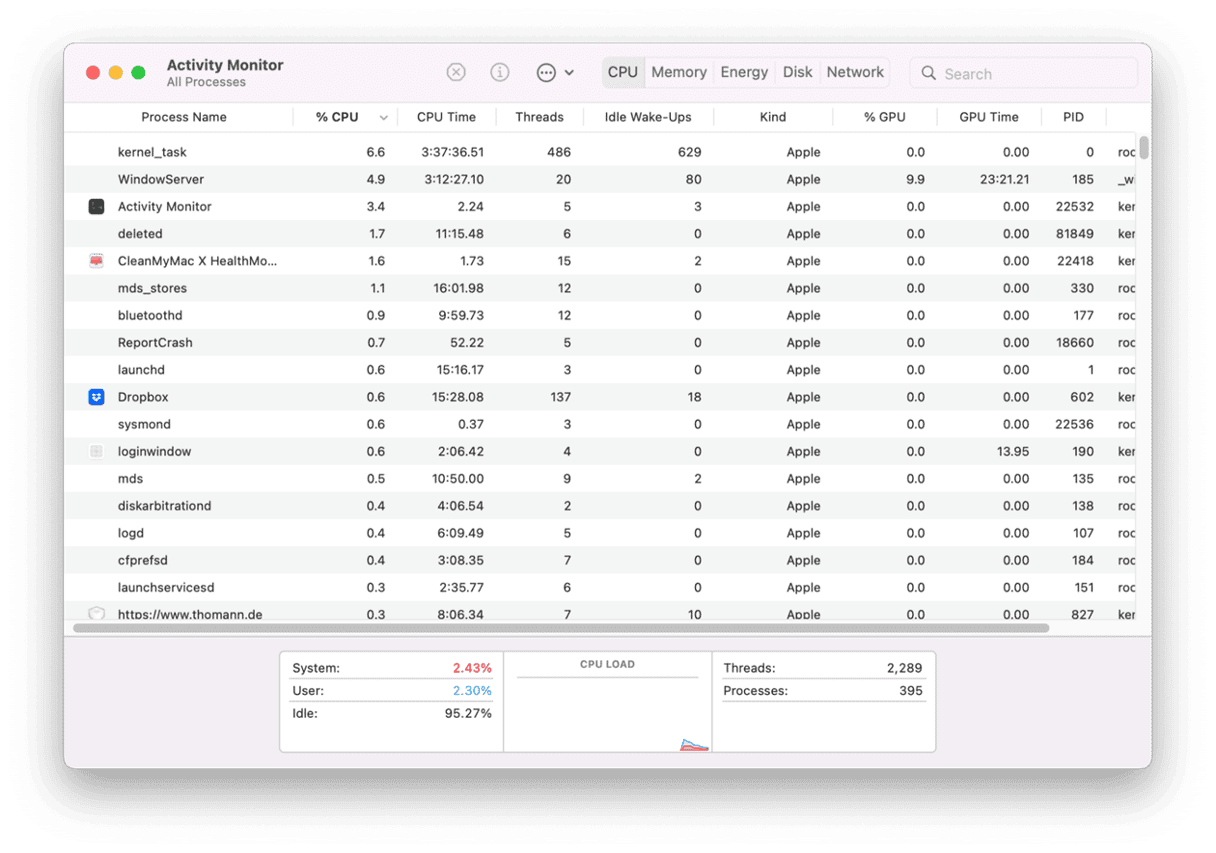
Task: Click the loginwindow process icon
Action: click(x=96, y=452)
